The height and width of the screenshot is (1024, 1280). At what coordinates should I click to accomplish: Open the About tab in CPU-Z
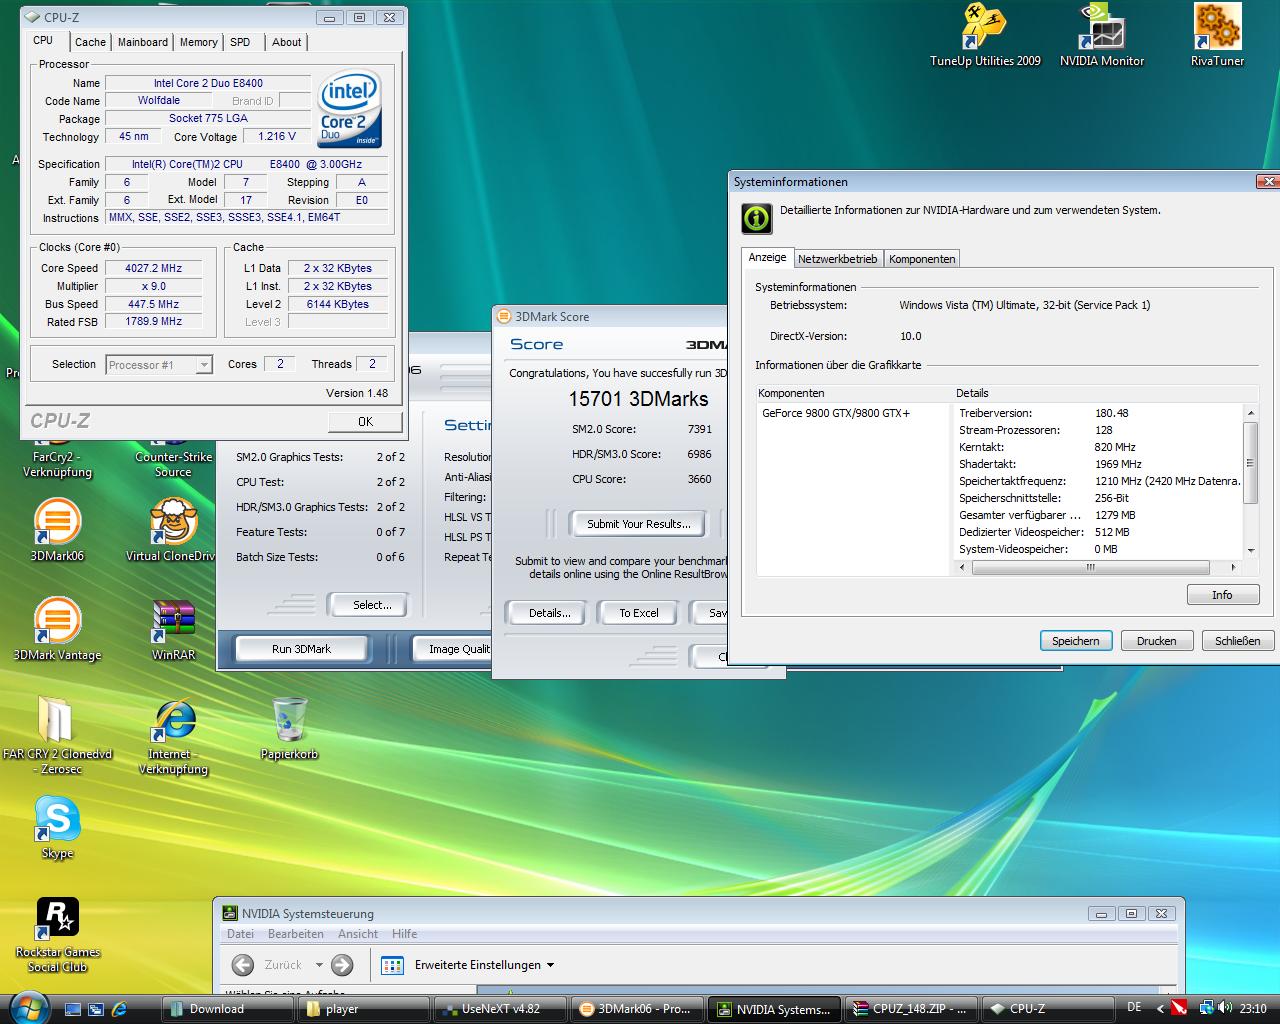pyautogui.click(x=287, y=42)
